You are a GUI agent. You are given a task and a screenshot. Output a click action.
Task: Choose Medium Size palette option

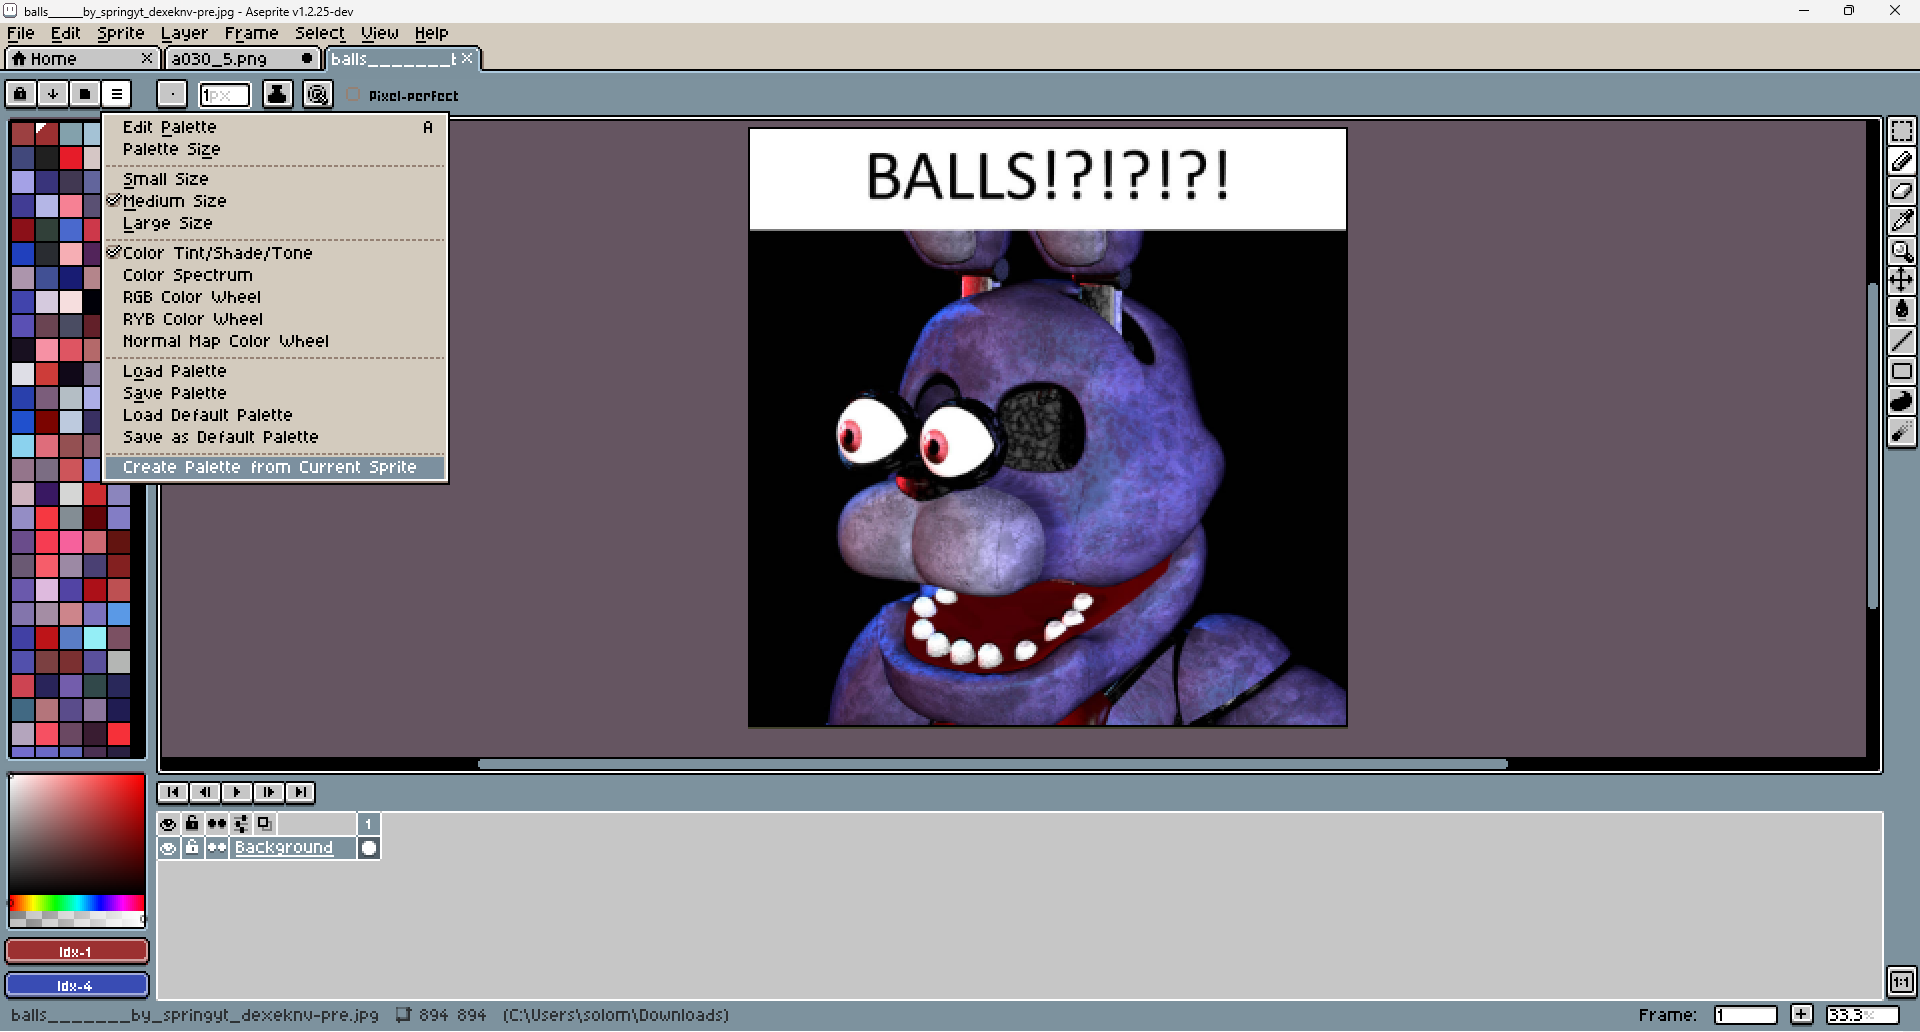[275, 201]
